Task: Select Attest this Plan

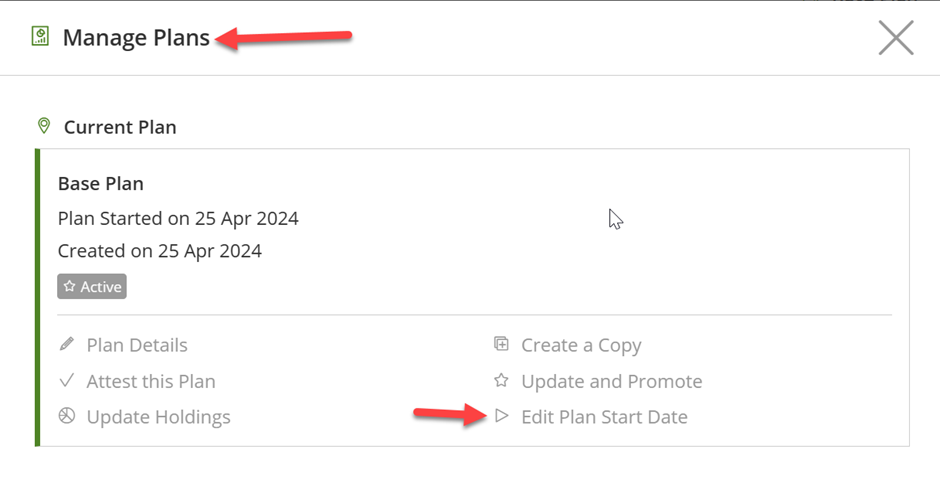Action: [150, 381]
